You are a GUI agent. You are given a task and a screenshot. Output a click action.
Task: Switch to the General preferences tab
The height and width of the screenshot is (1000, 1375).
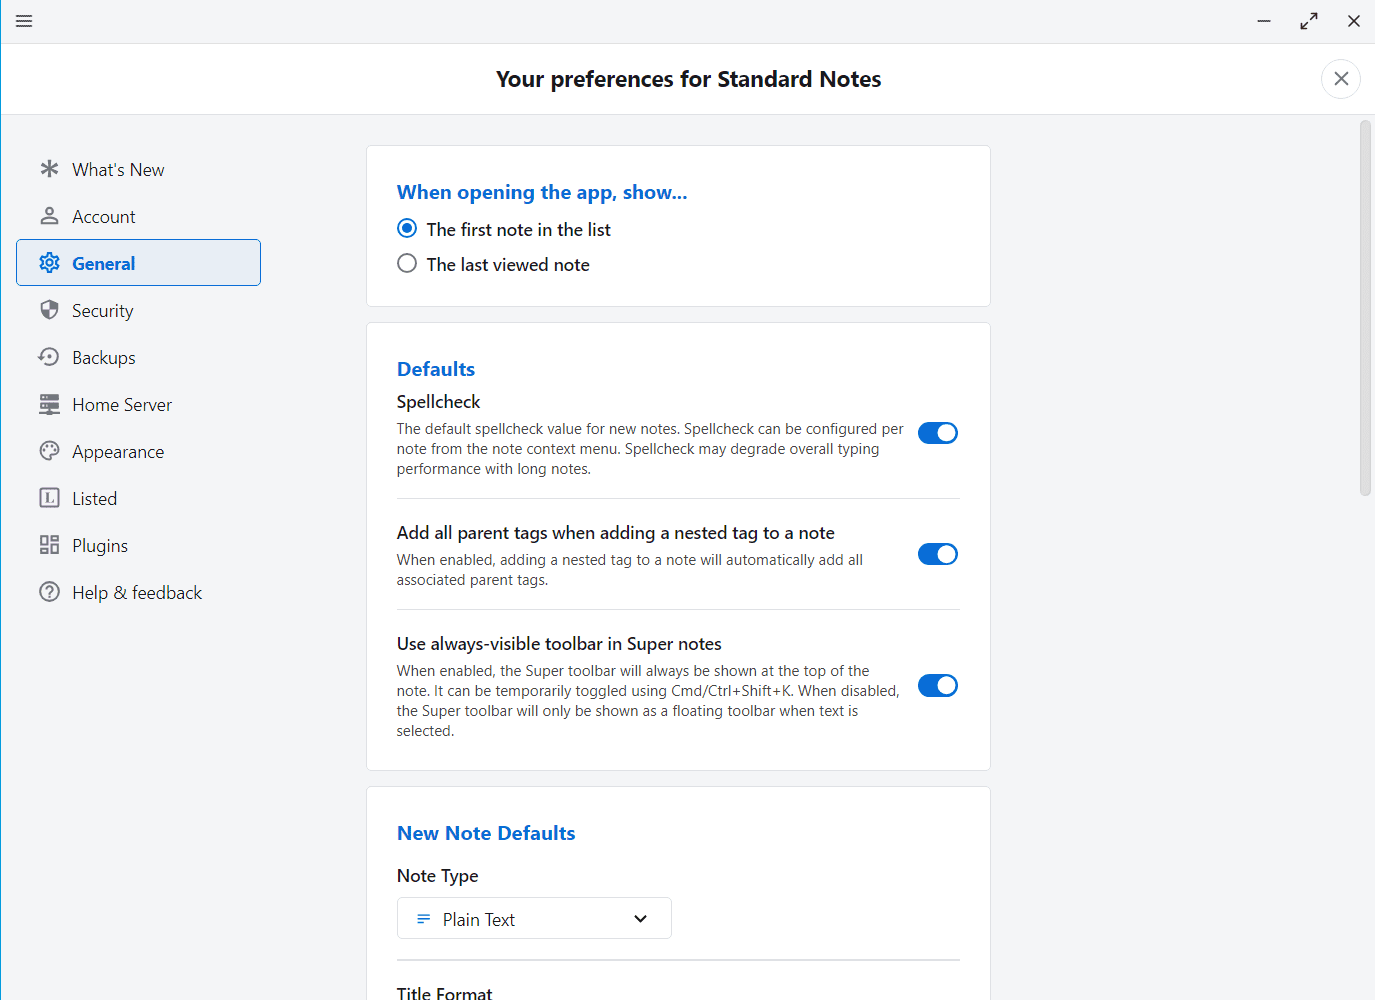tap(138, 263)
